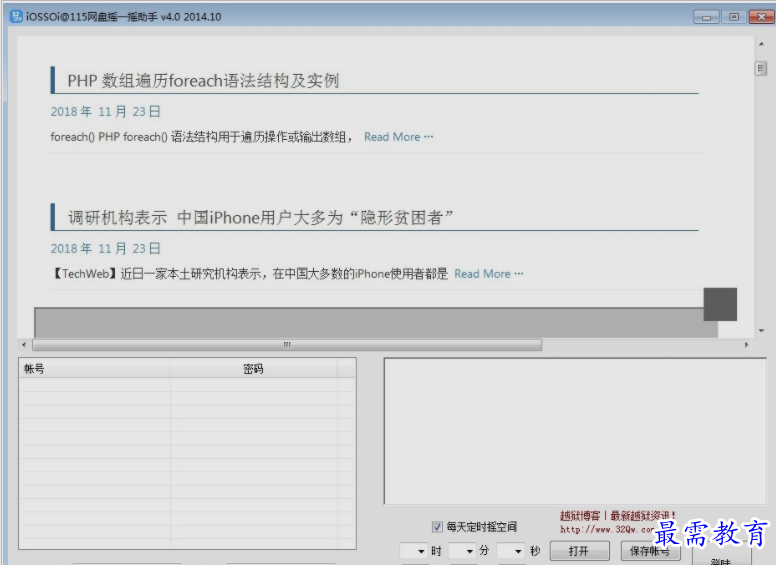Click the dark gray square in the web page
Image resolution: width=776 pixels, height=565 pixels.
coord(720,304)
